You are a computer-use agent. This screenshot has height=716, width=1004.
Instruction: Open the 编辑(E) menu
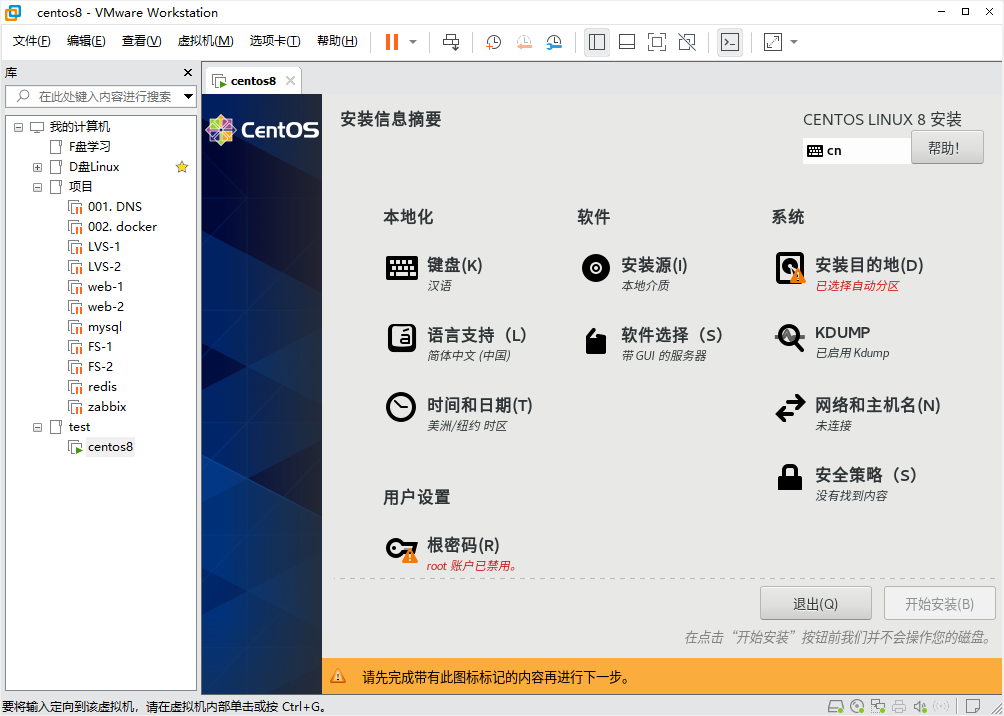pyautogui.click(x=86, y=41)
